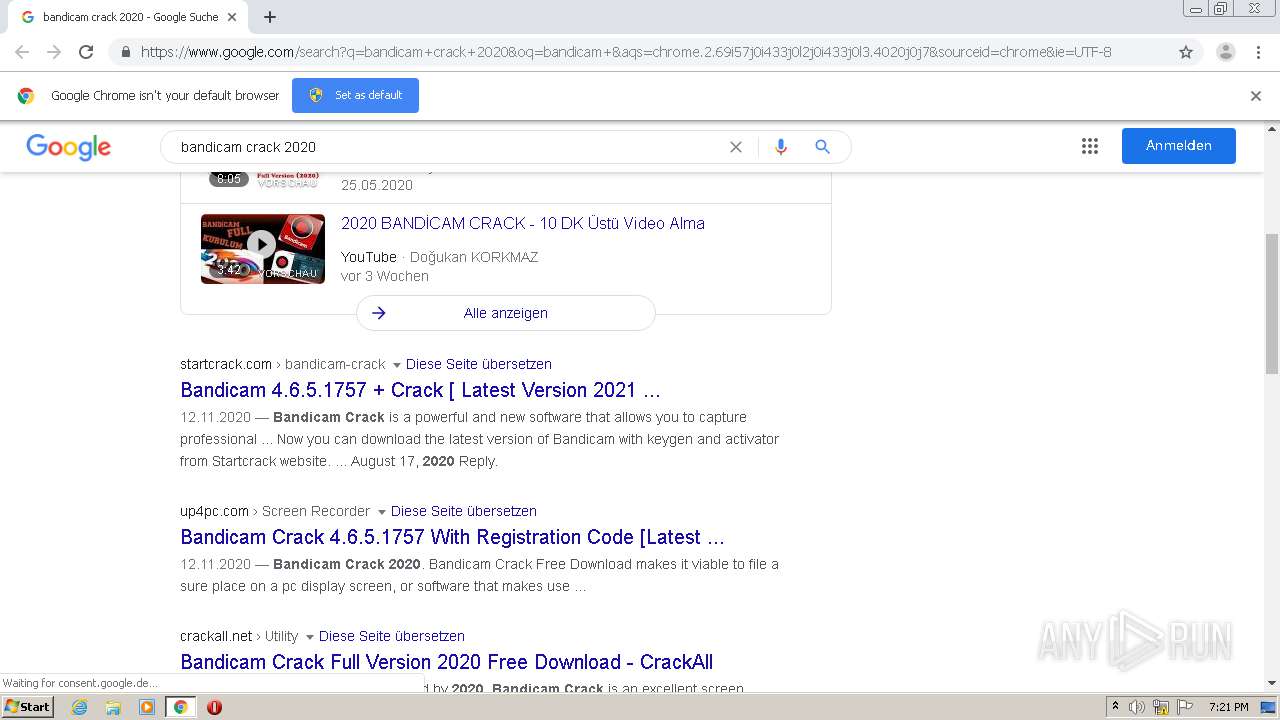Dismiss the default browser infobar
This screenshot has height=720, width=1280.
[1256, 96]
